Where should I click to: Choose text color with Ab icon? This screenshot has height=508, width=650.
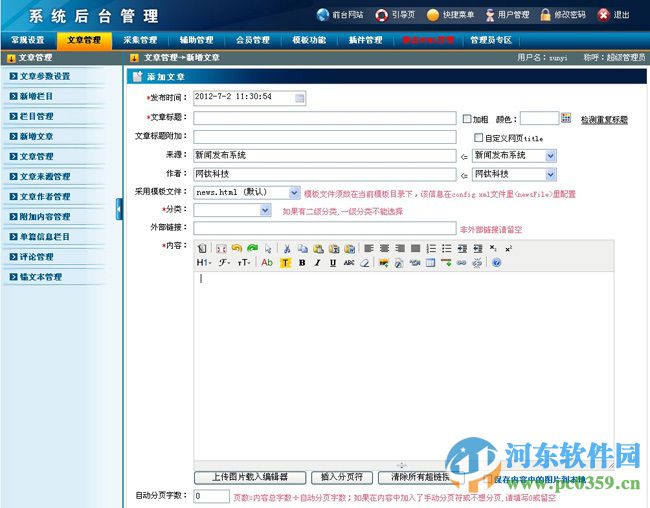click(x=267, y=263)
